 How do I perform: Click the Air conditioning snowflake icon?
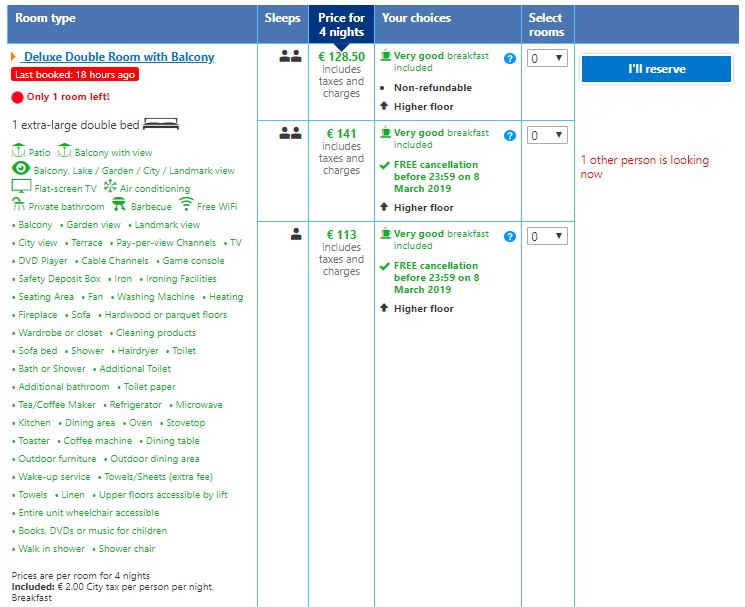click(110, 187)
